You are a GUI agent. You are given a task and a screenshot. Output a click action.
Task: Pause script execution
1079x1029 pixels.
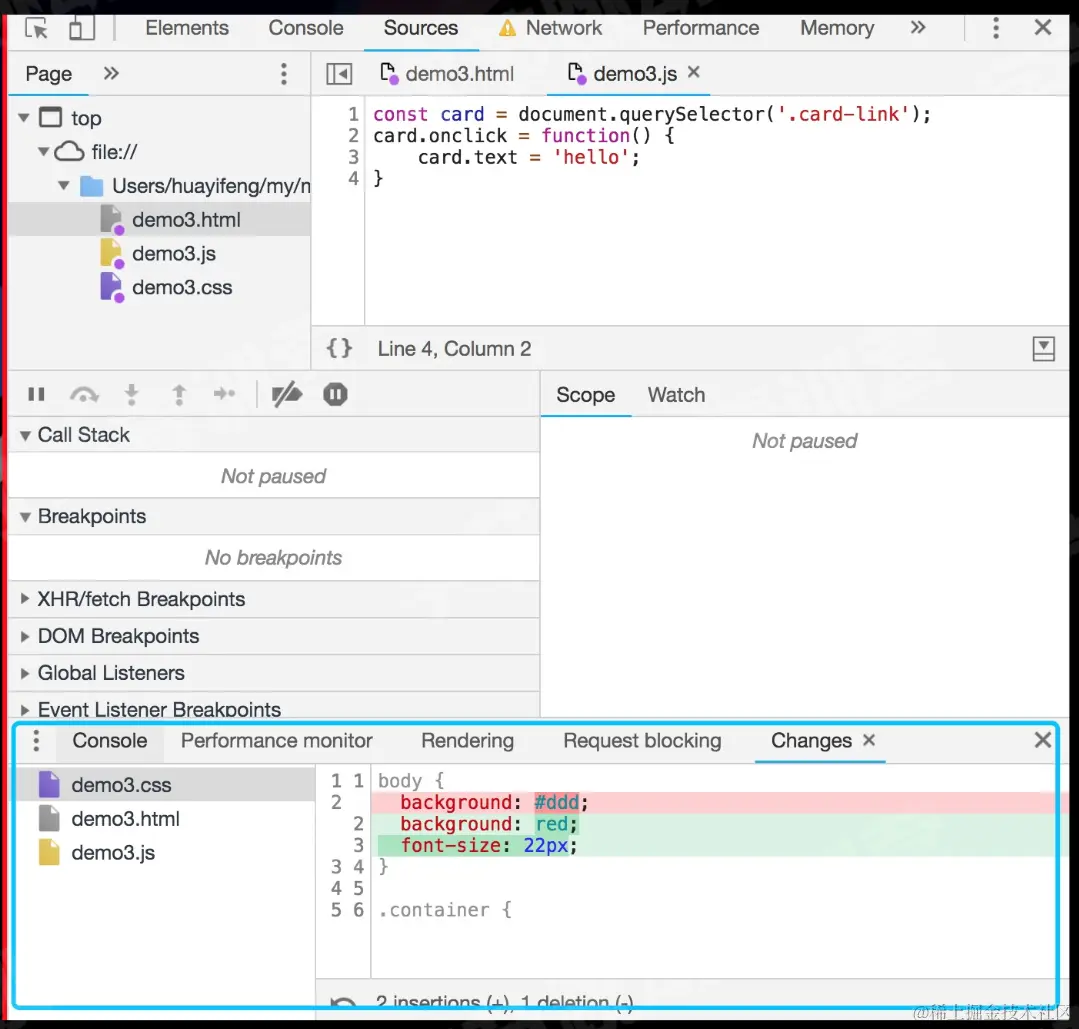36,394
